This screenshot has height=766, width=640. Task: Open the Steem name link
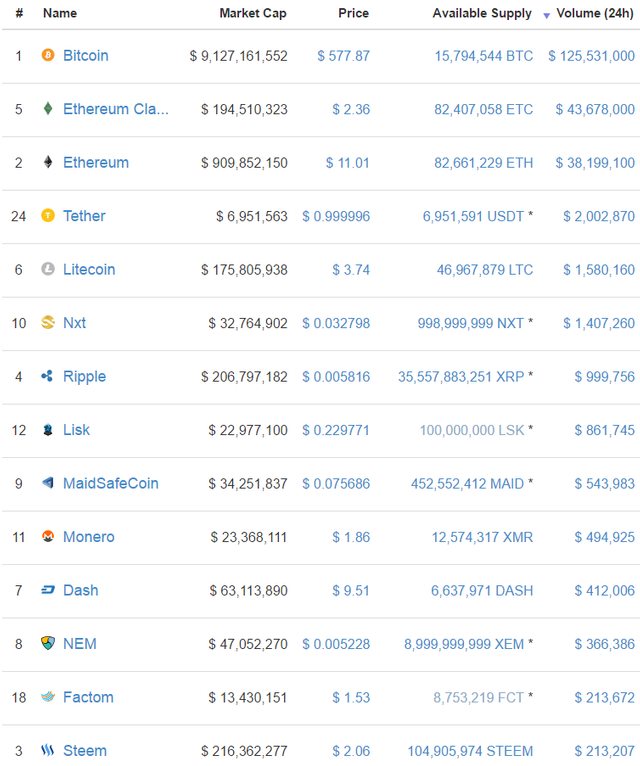[85, 750]
